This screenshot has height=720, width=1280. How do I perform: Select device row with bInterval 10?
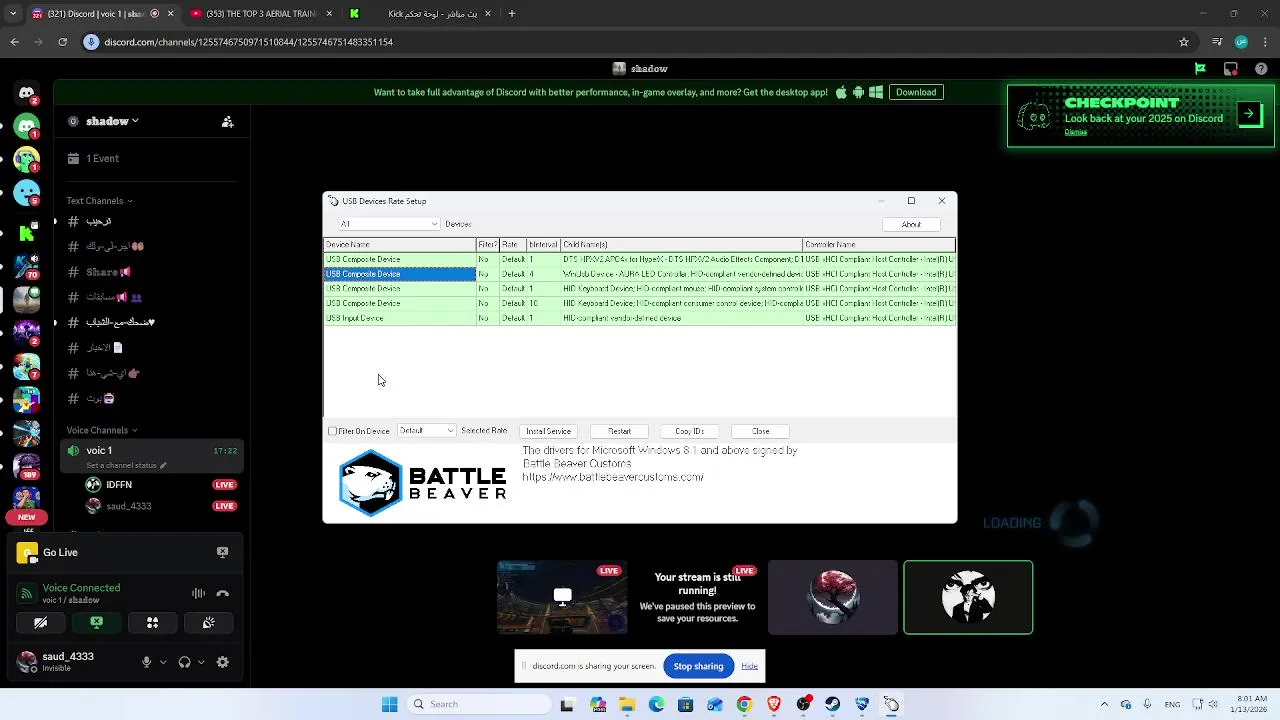[x=640, y=303]
